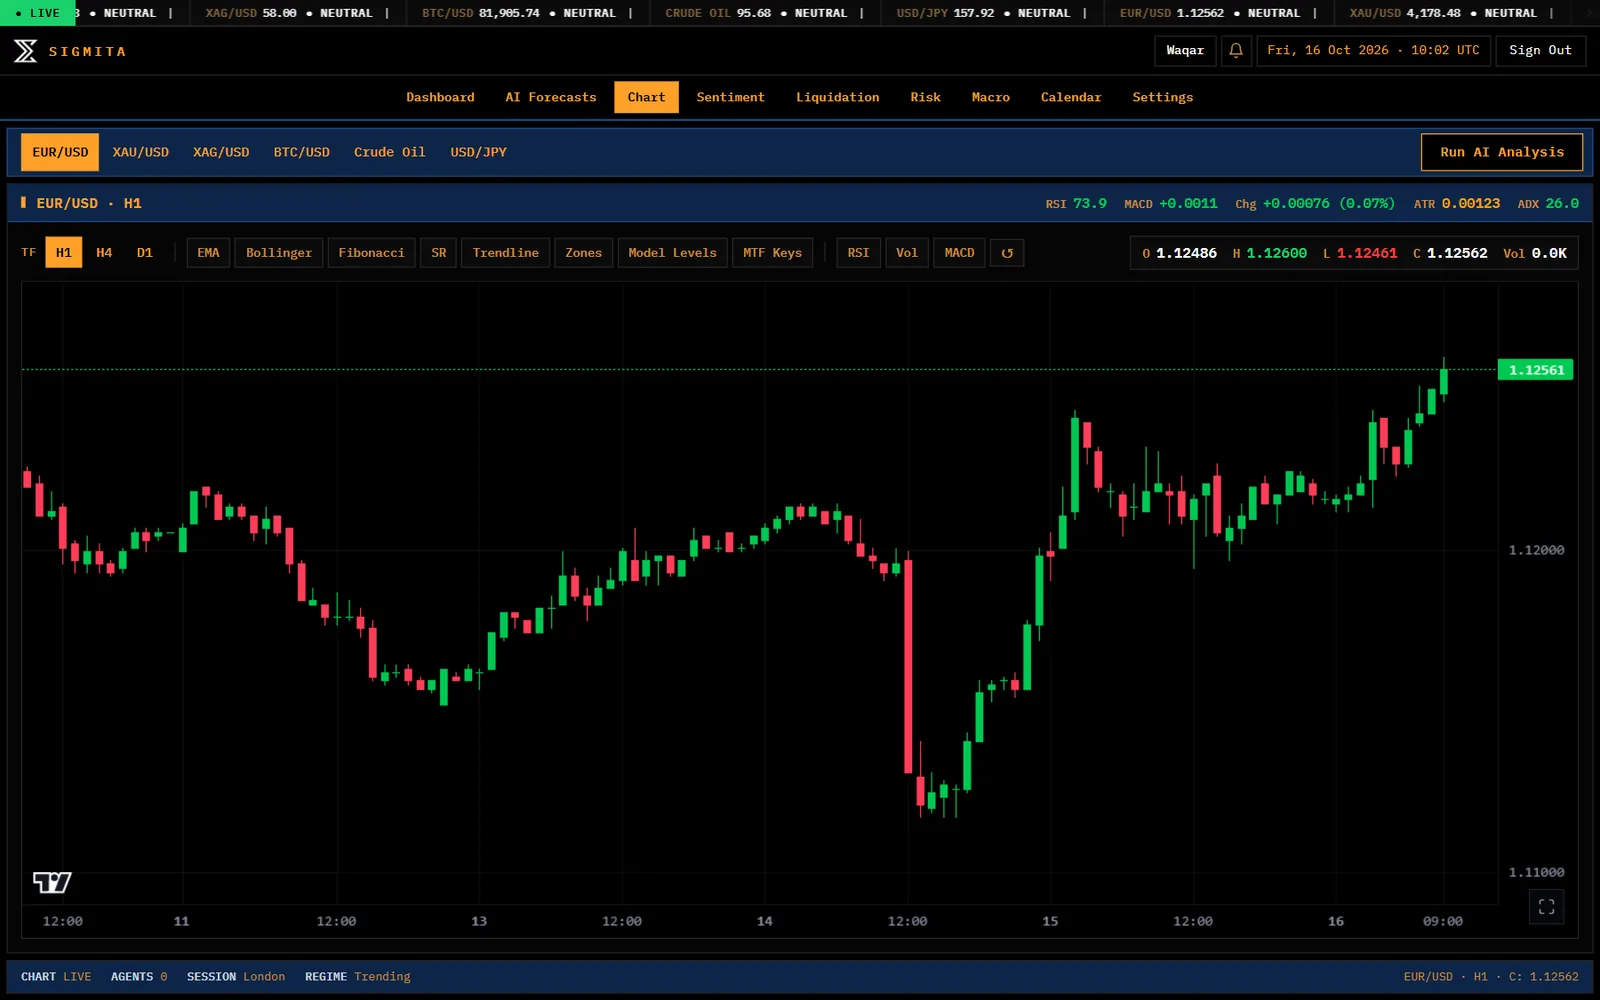
Task: Switch to the XAU/USD instrument tab
Action: (140, 152)
